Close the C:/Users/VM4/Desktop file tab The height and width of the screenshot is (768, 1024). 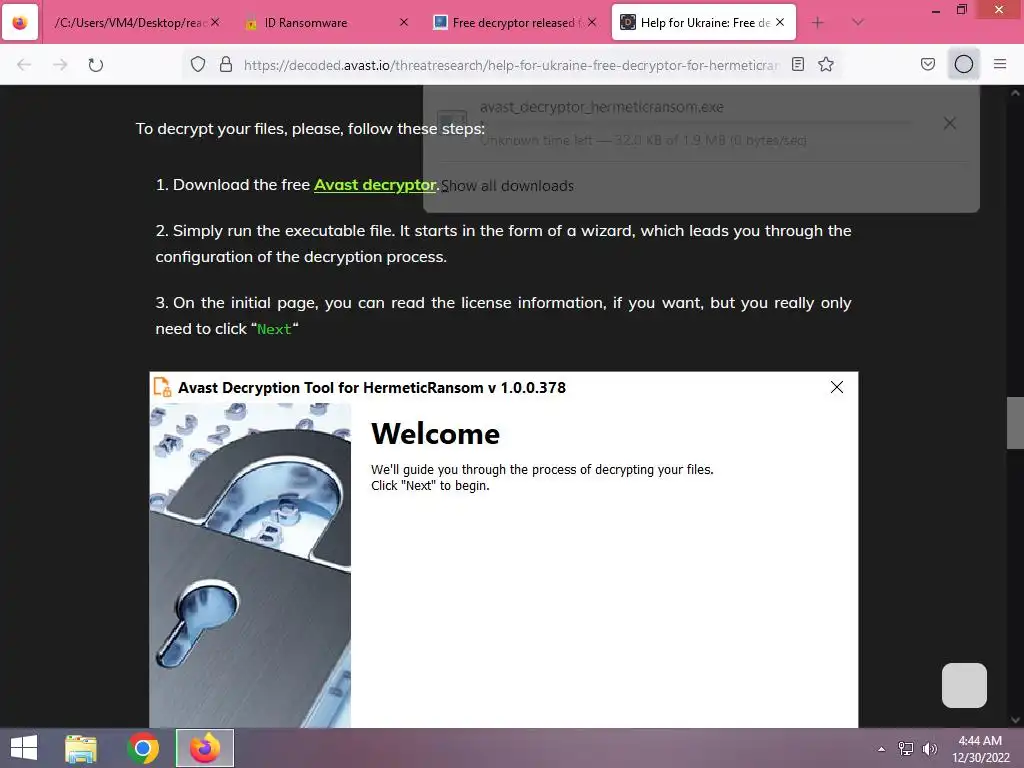point(215,23)
